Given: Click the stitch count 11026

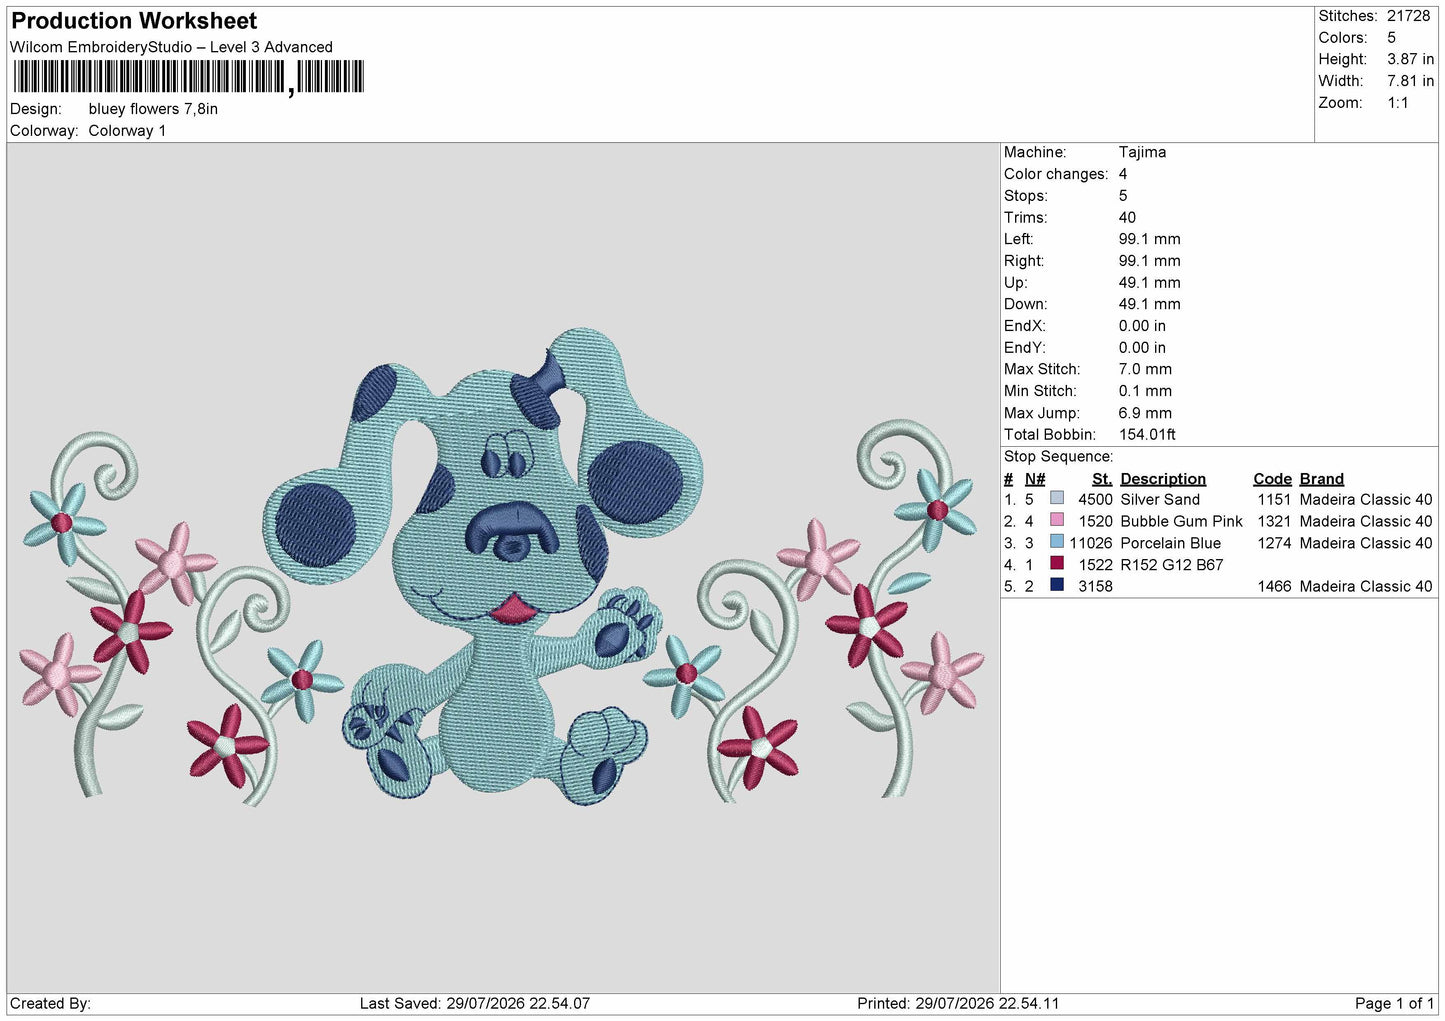Looking at the screenshot, I should pyautogui.click(x=1091, y=544).
